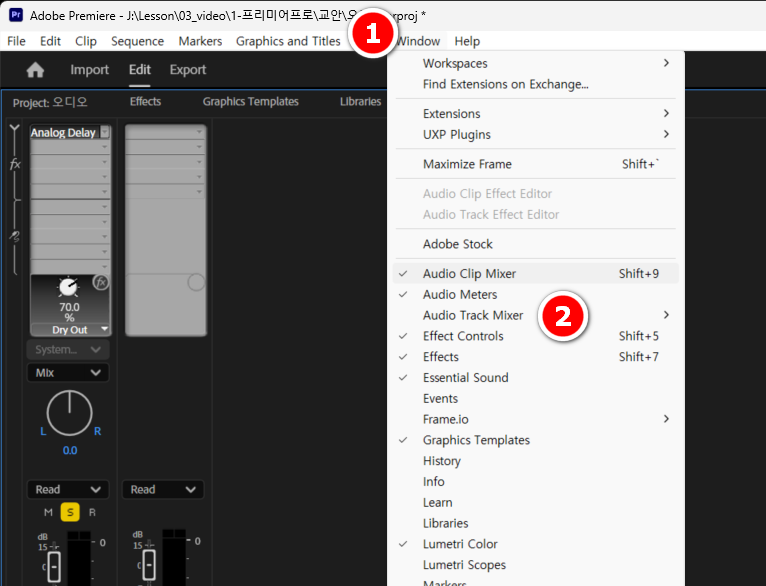The image size is (766, 586).
Task: Enable Record on the first track
Action: coord(92,512)
